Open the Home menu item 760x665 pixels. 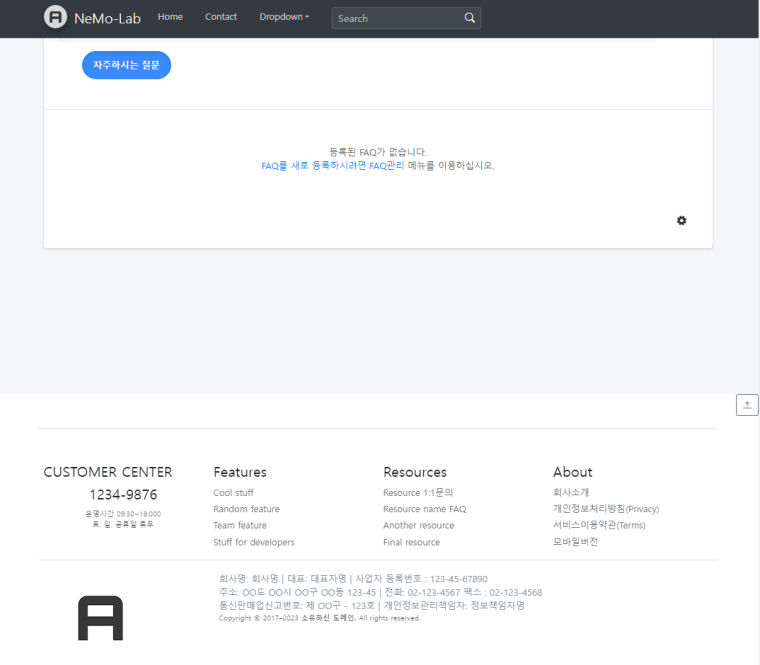pos(170,17)
